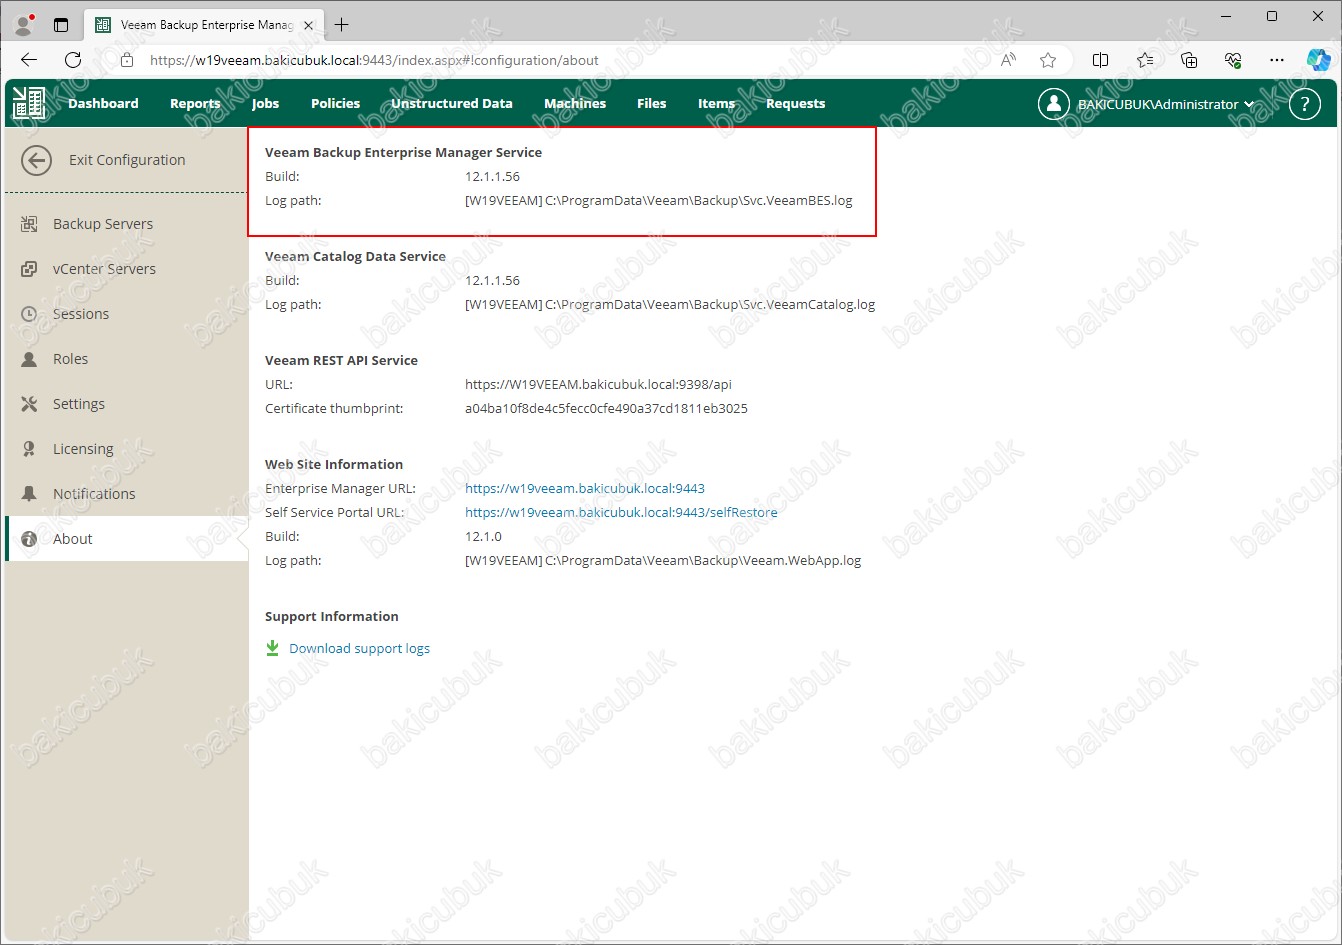Click the Veeam logo icon in header

click(29, 104)
